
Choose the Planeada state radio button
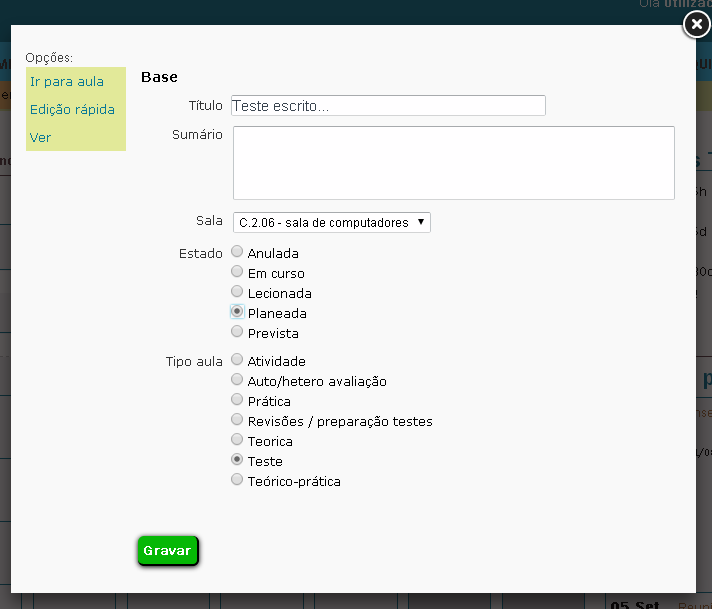(x=237, y=312)
